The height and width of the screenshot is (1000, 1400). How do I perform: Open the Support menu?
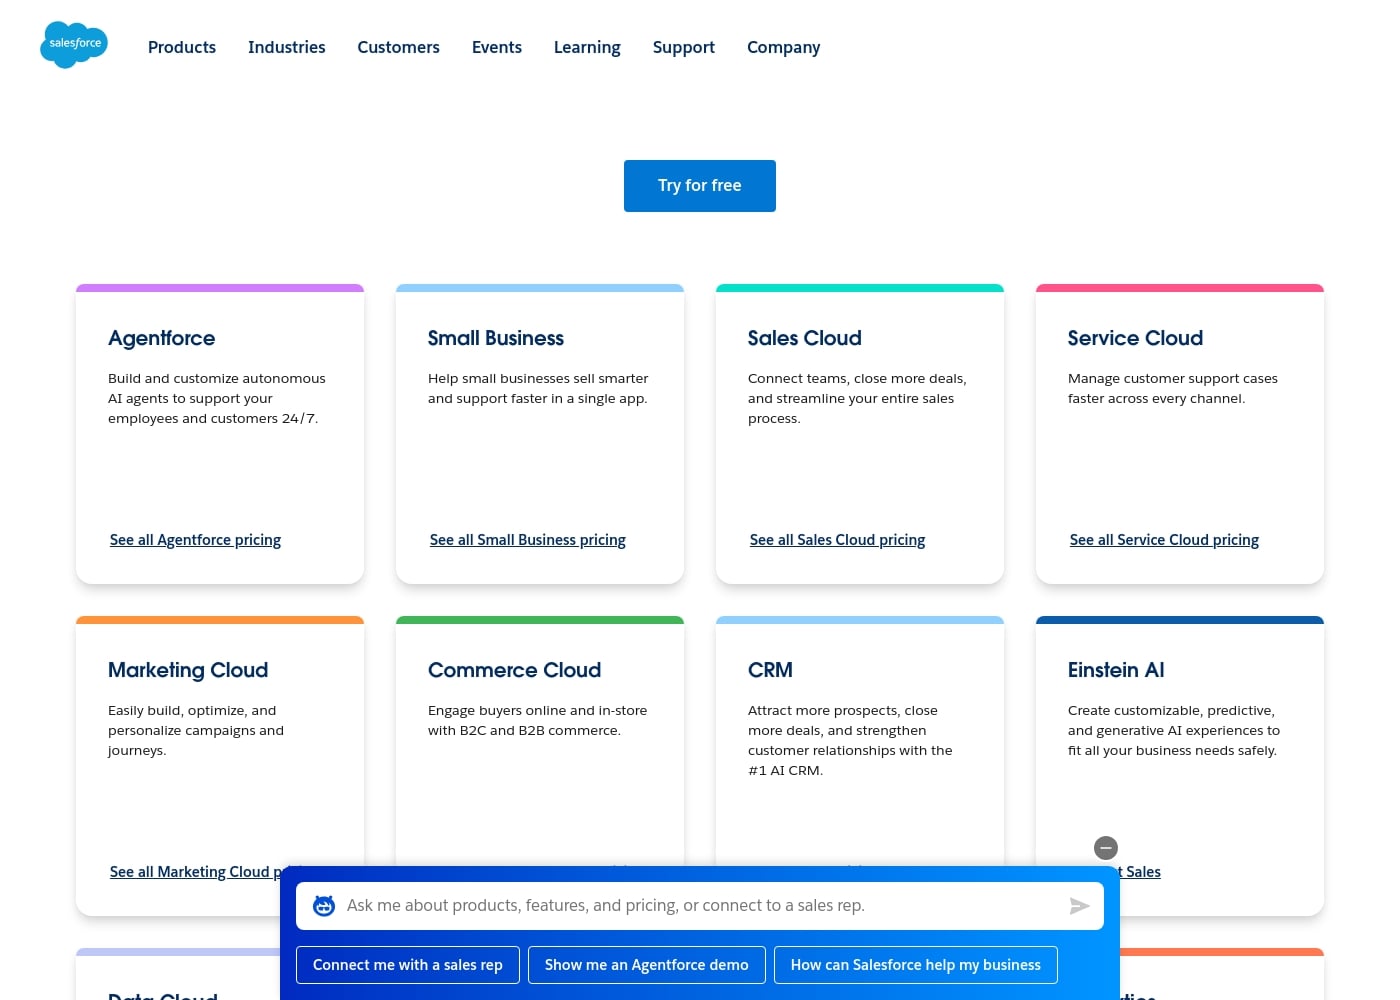point(684,47)
